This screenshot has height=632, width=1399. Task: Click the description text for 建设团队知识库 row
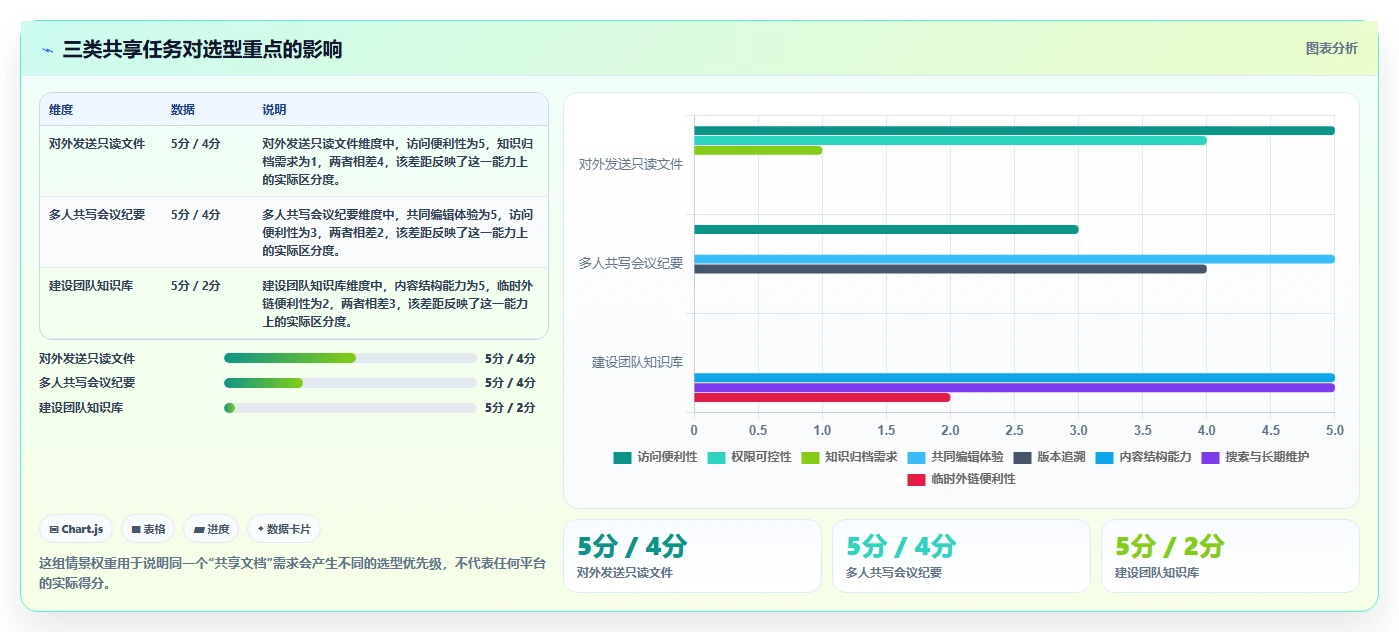(397, 304)
